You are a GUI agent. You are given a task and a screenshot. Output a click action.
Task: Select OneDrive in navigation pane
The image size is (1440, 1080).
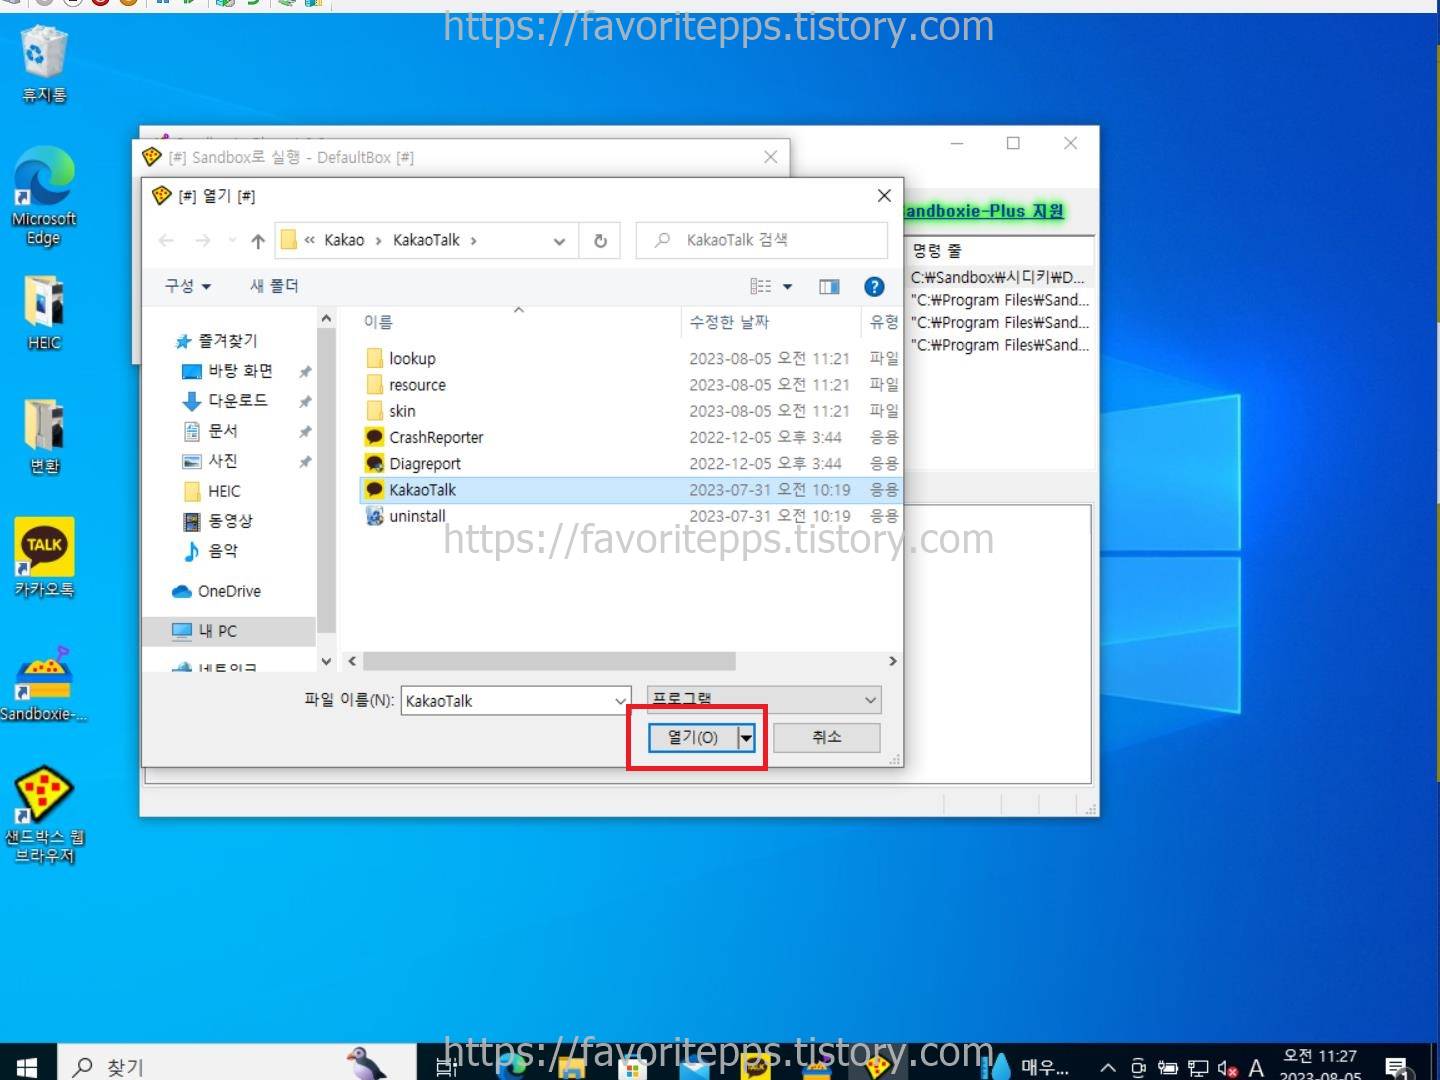(229, 591)
